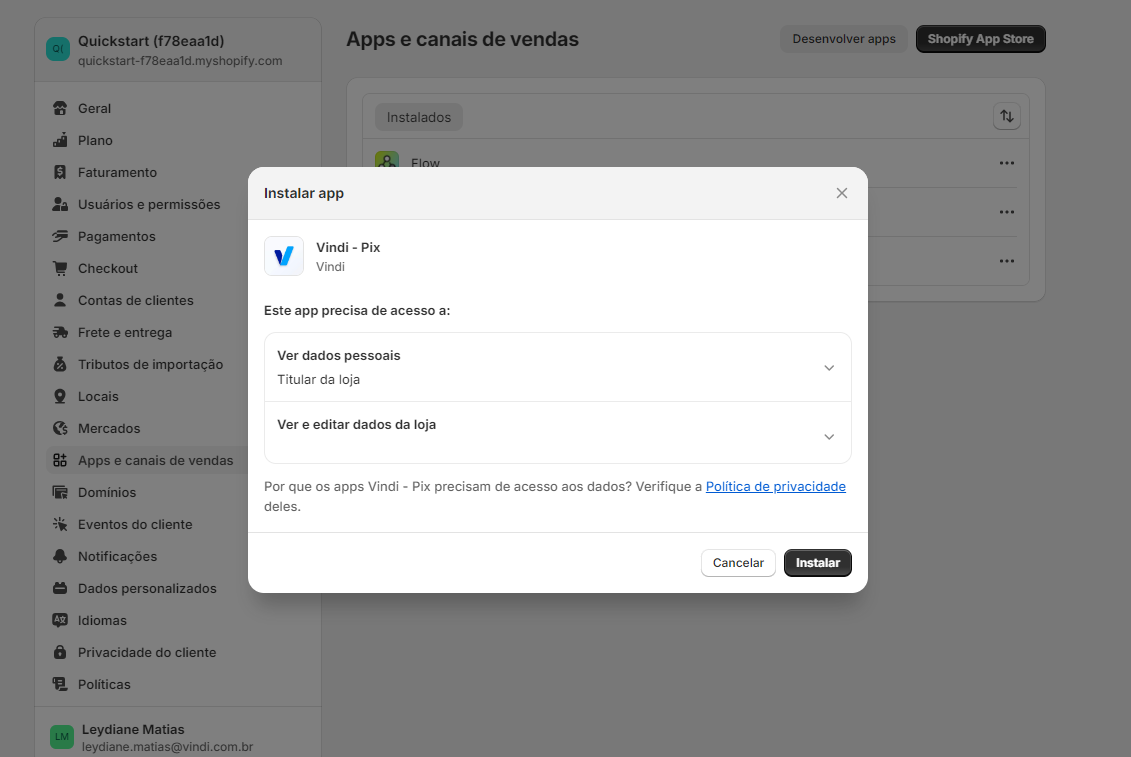The height and width of the screenshot is (757, 1131).
Task: Click the Locais pin icon
Action: tap(60, 396)
